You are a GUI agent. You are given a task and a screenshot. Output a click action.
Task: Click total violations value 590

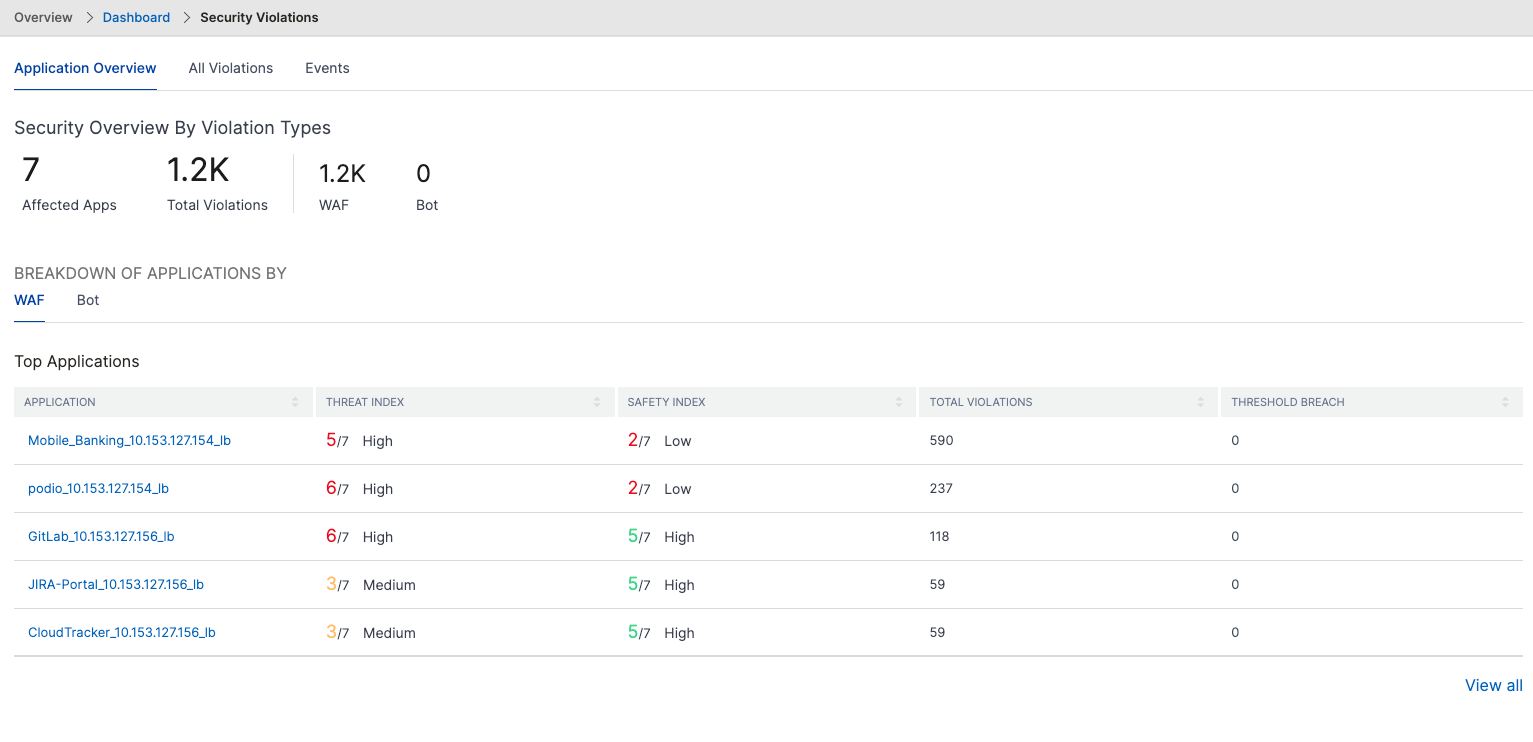(942, 440)
